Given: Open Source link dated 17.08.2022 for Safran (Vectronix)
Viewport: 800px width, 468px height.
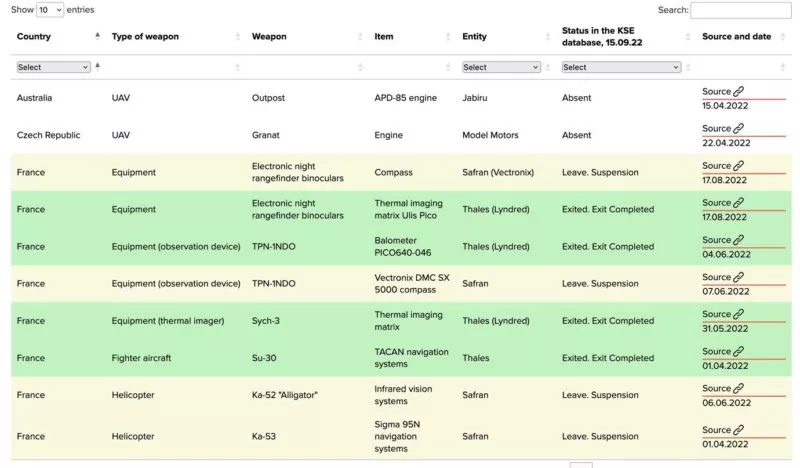Looking at the screenshot, I should pos(722,166).
